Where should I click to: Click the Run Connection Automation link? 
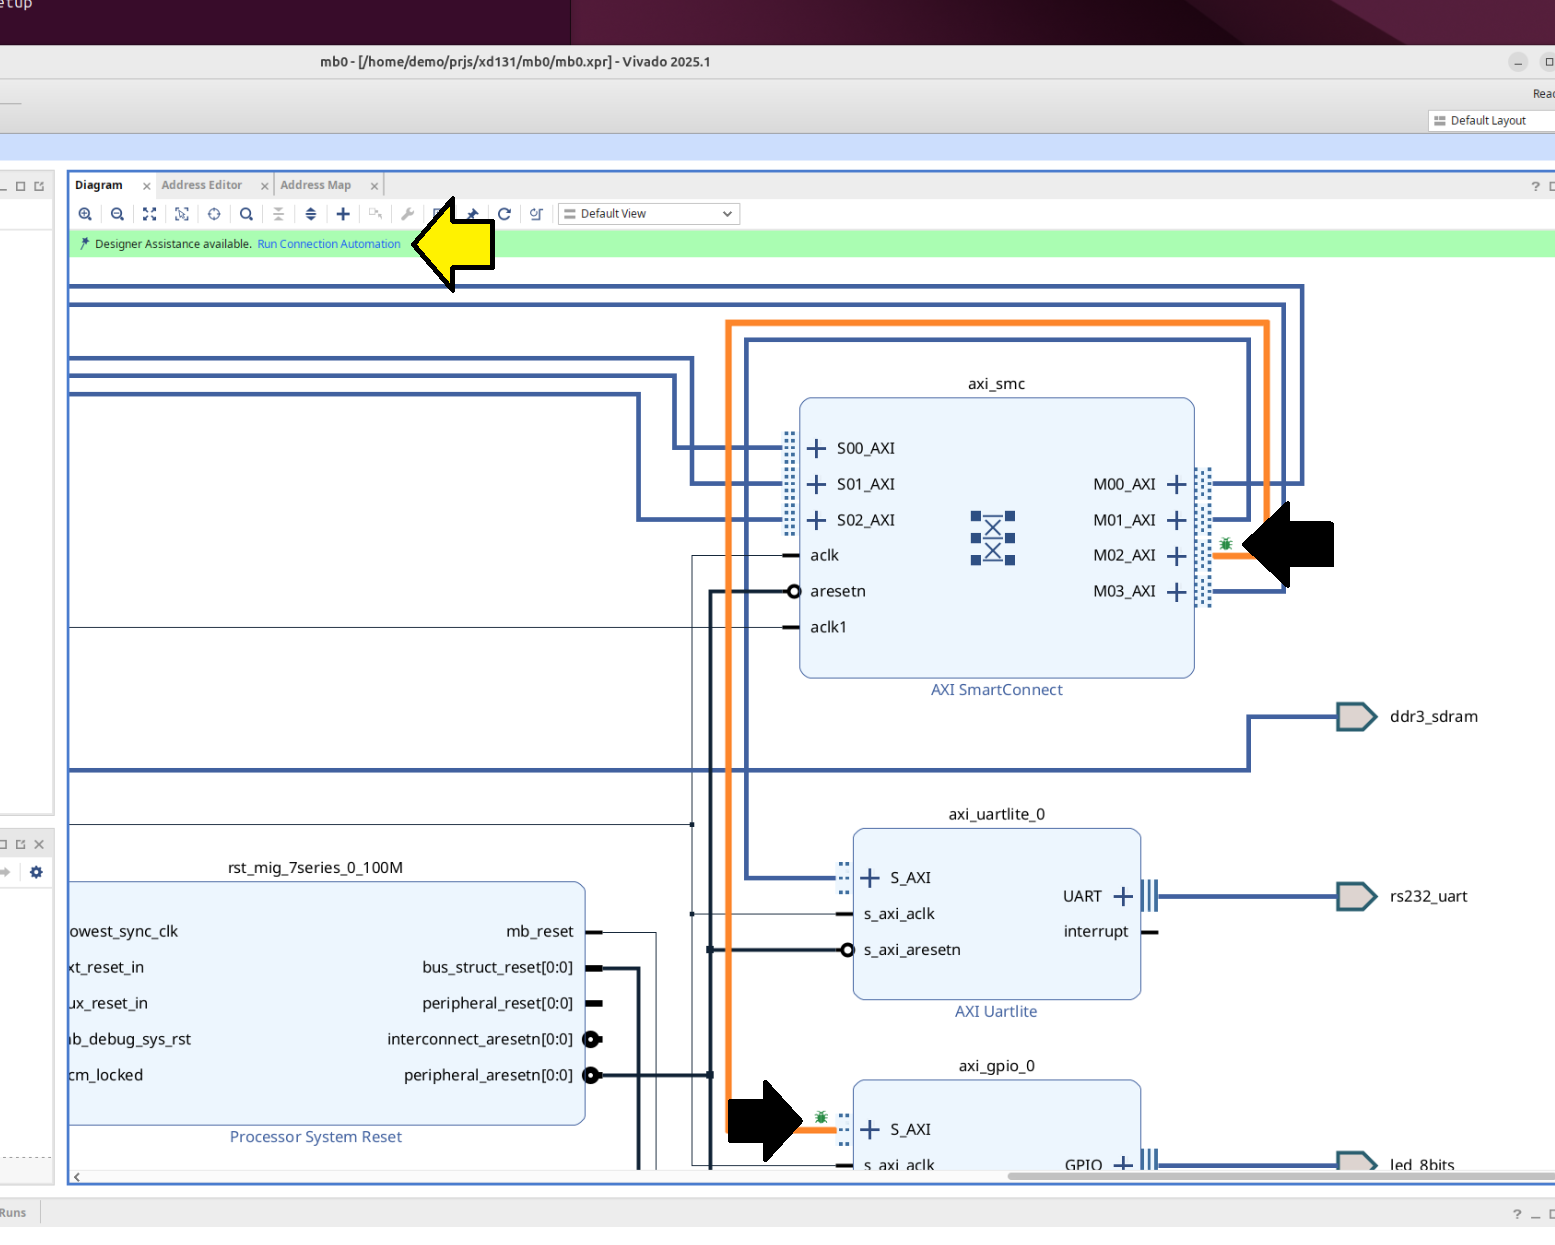point(328,244)
